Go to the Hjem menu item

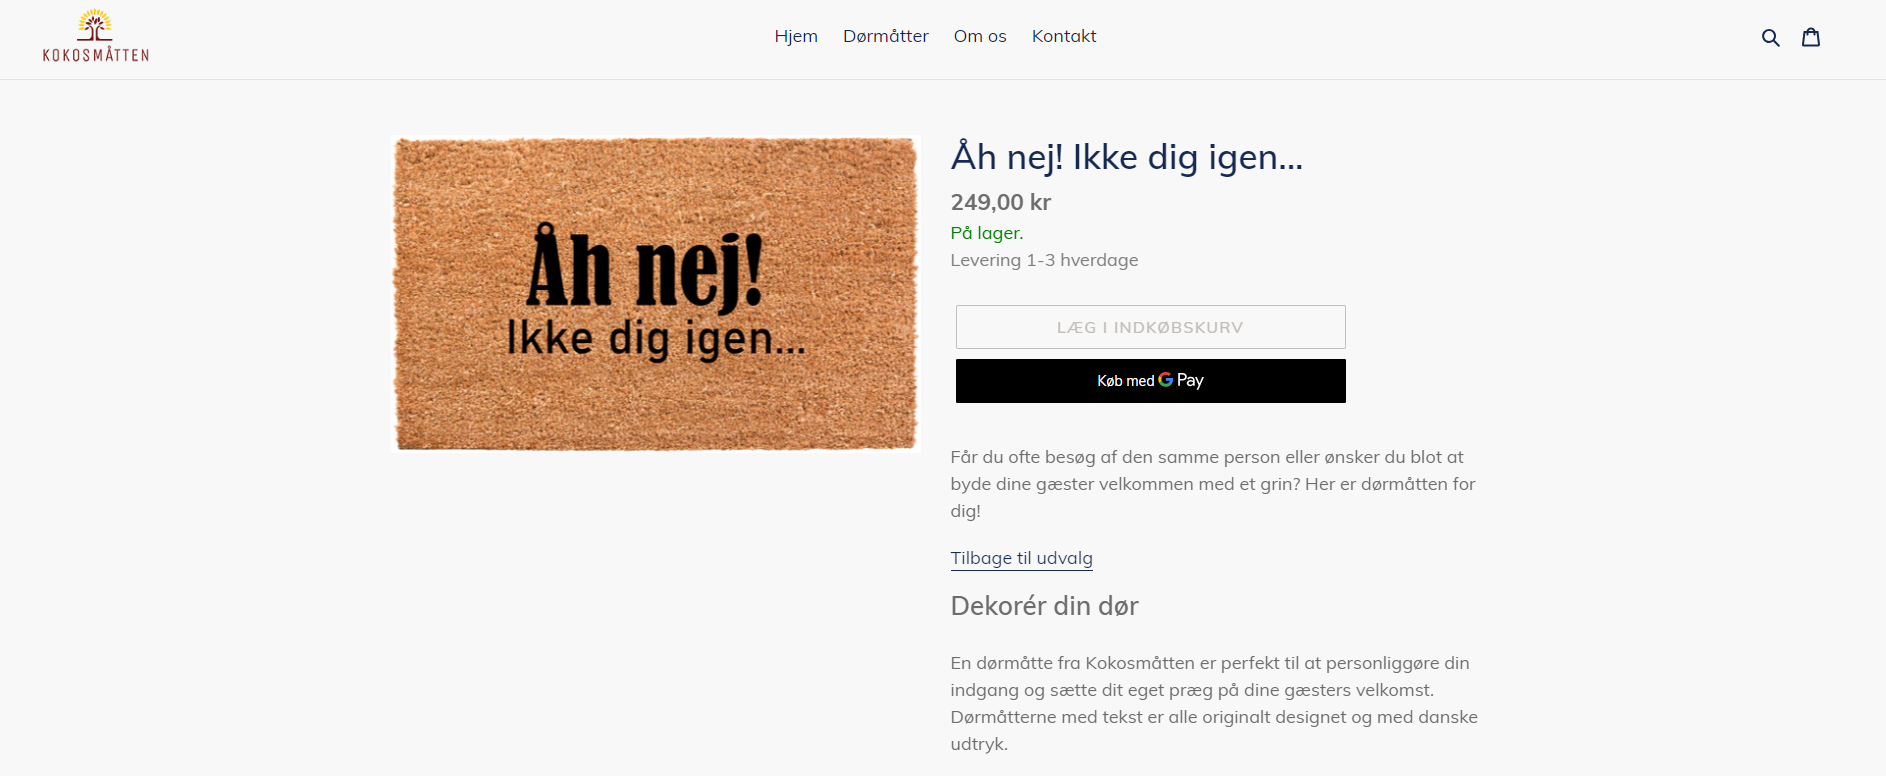pyautogui.click(x=796, y=36)
